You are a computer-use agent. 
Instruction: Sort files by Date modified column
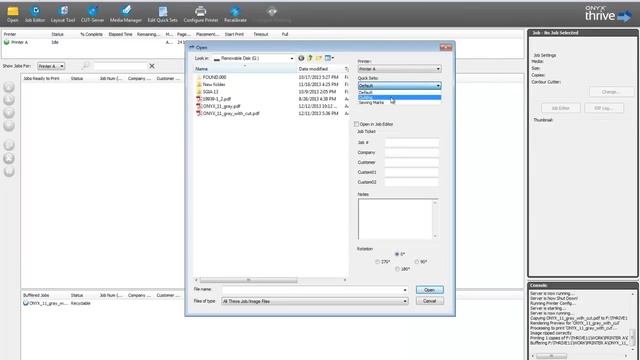coord(320,69)
